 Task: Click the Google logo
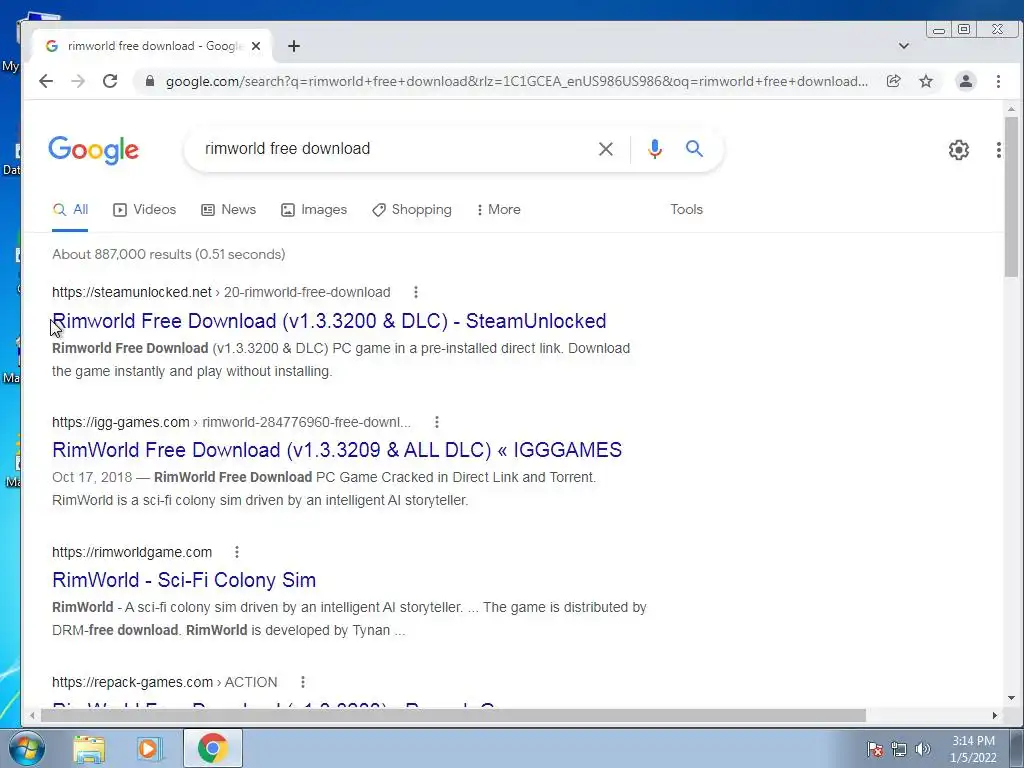tap(93, 150)
